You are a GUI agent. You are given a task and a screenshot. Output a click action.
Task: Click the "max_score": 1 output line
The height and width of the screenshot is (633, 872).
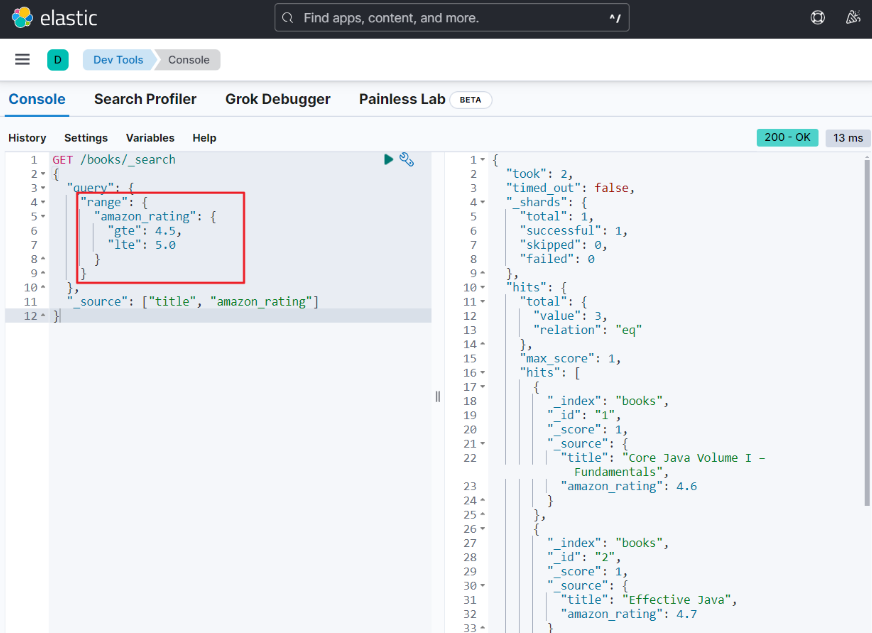(x=570, y=358)
